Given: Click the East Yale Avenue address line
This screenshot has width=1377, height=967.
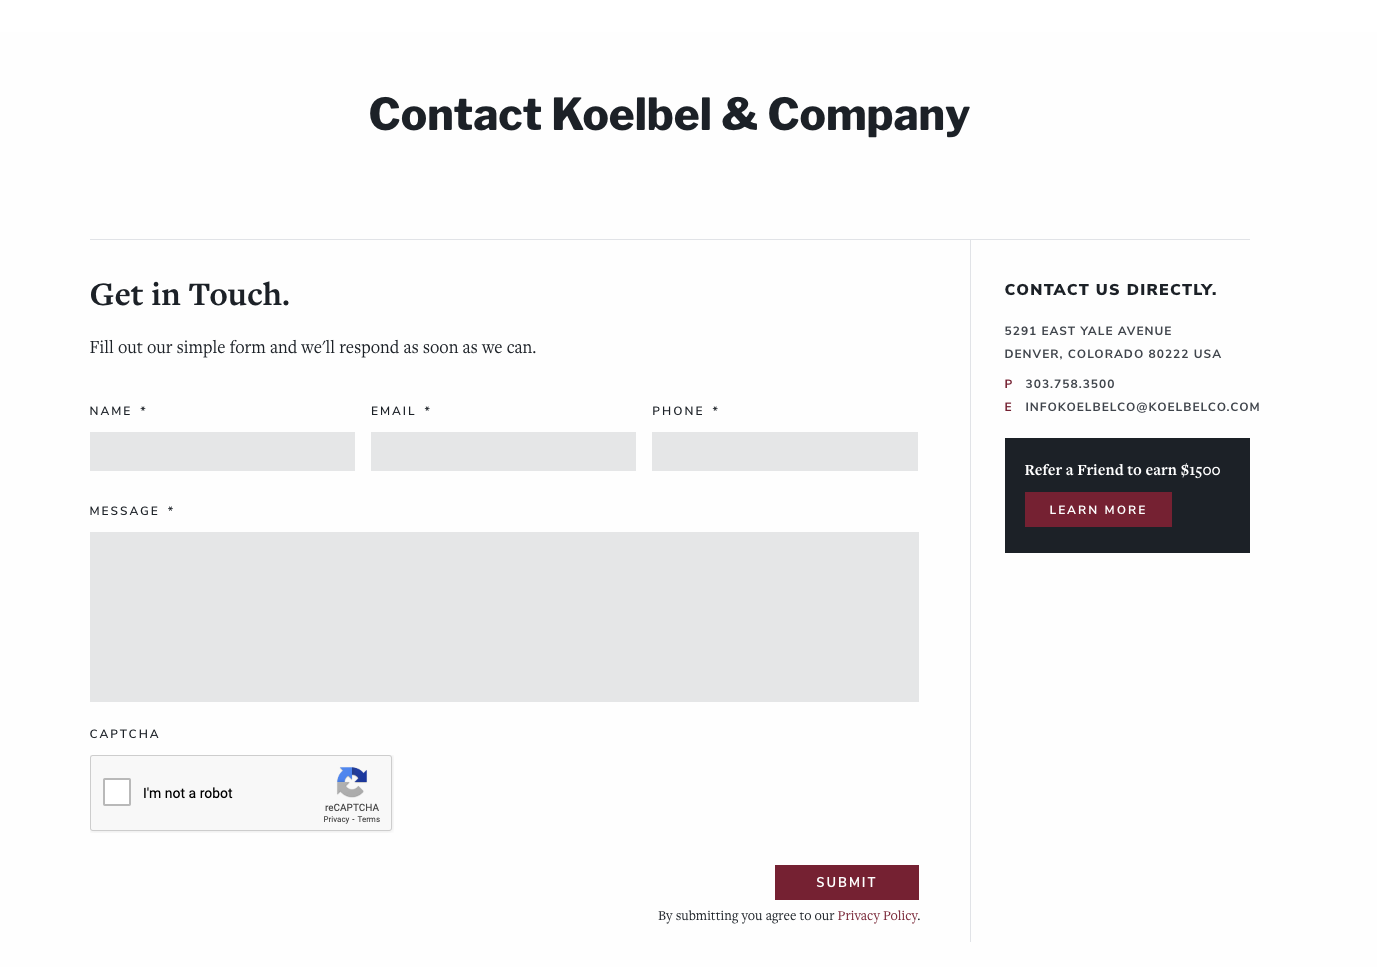Looking at the screenshot, I should tap(1088, 331).
